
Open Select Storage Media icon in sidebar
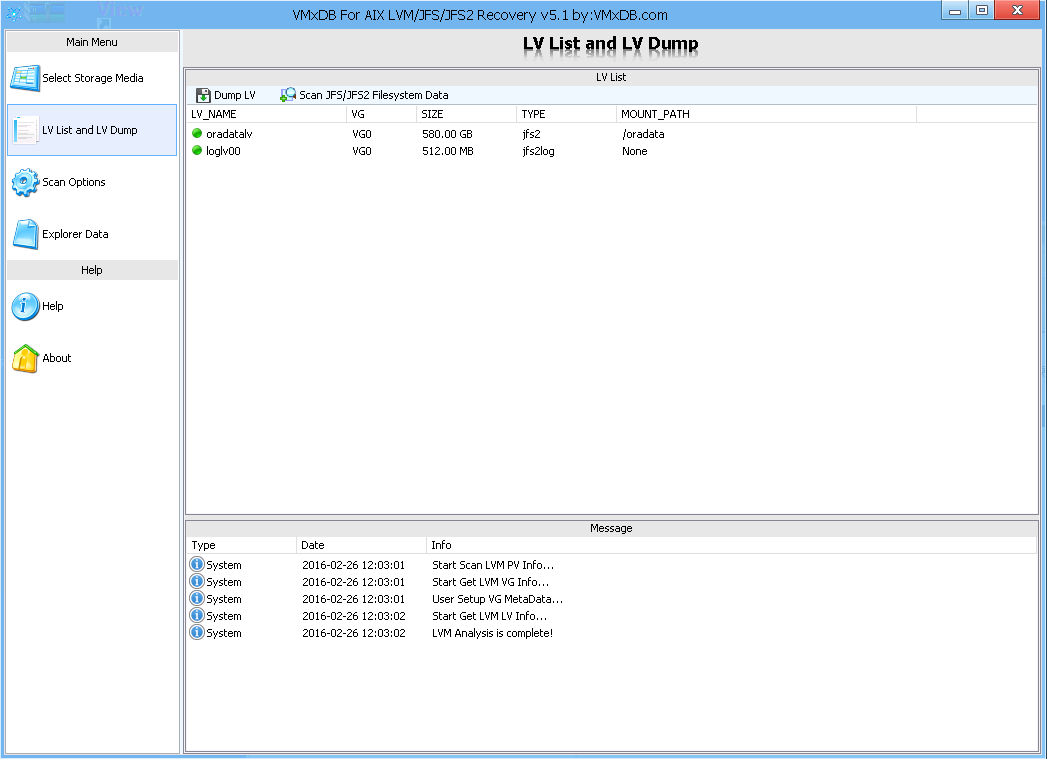(x=25, y=78)
